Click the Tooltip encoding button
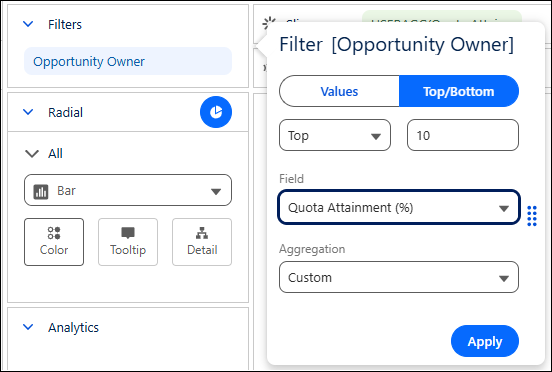This screenshot has height=372, width=552. tap(128, 242)
